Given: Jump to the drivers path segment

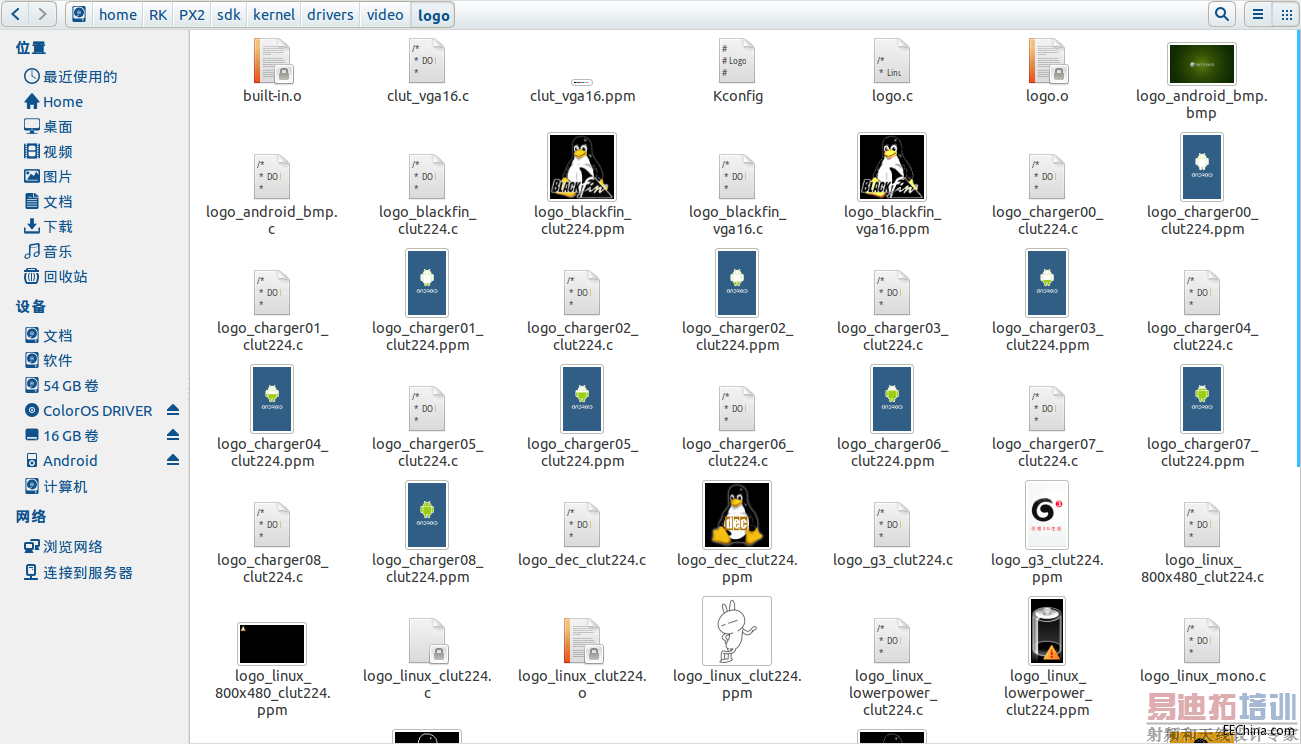Looking at the screenshot, I should [x=330, y=14].
